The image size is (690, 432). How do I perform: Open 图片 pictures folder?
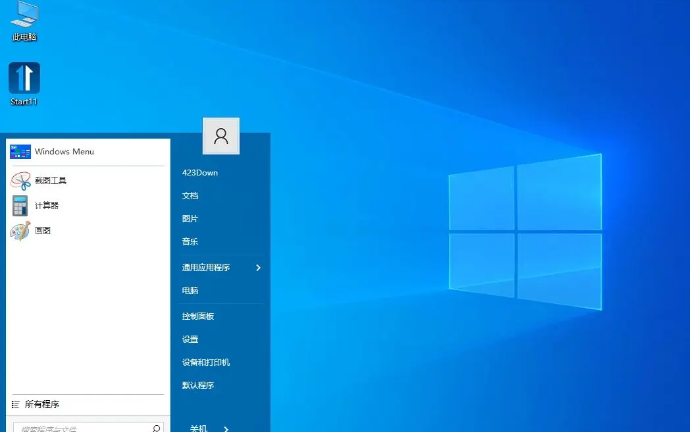190,219
